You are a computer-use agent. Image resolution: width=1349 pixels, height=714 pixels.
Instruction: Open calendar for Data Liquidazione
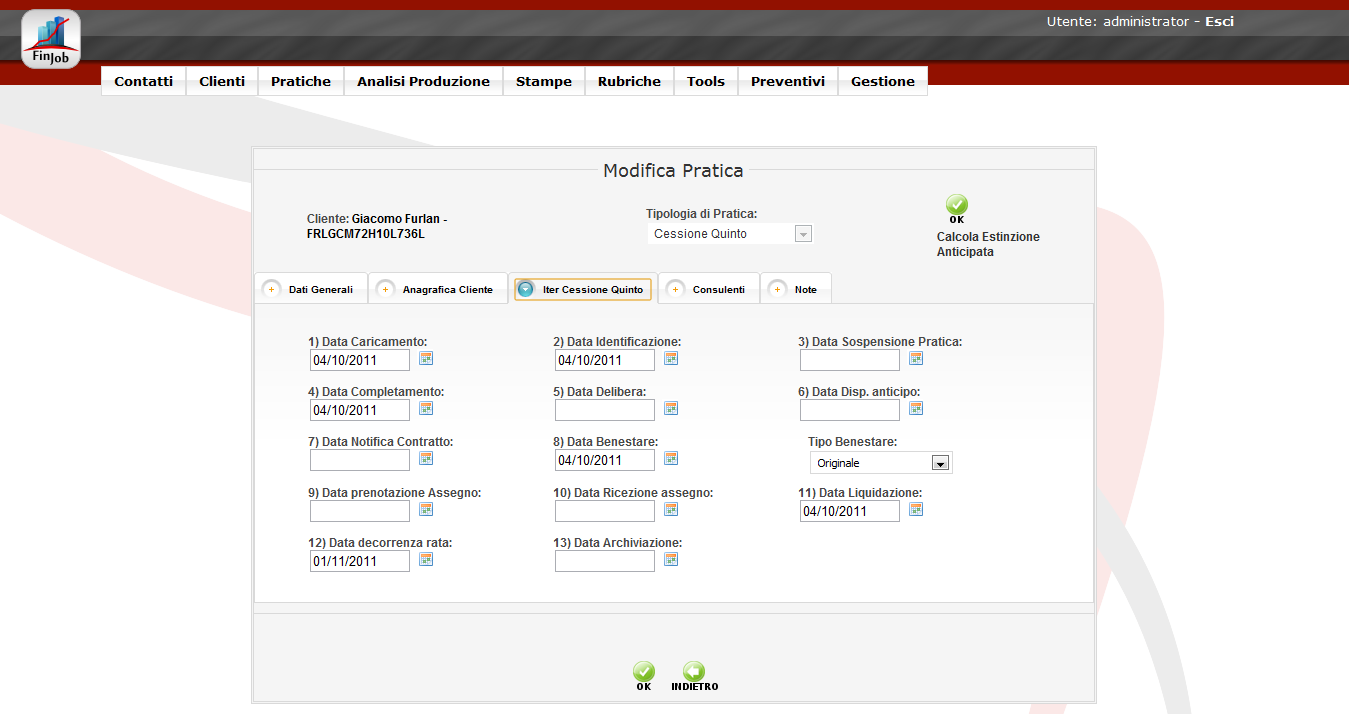pyautogui.click(x=916, y=509)
